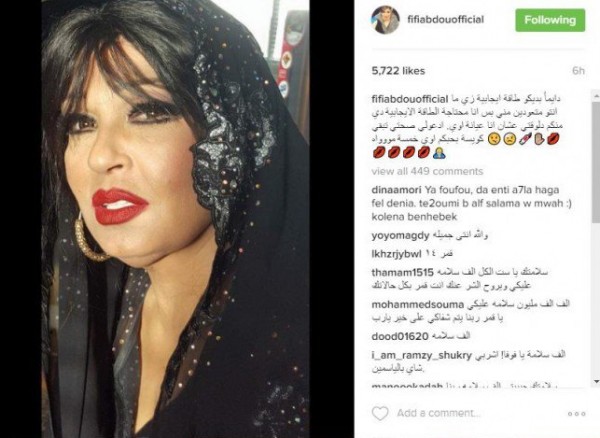
Task: Open i_am_ramzy_shukry profile link
Action: point(421,356)
